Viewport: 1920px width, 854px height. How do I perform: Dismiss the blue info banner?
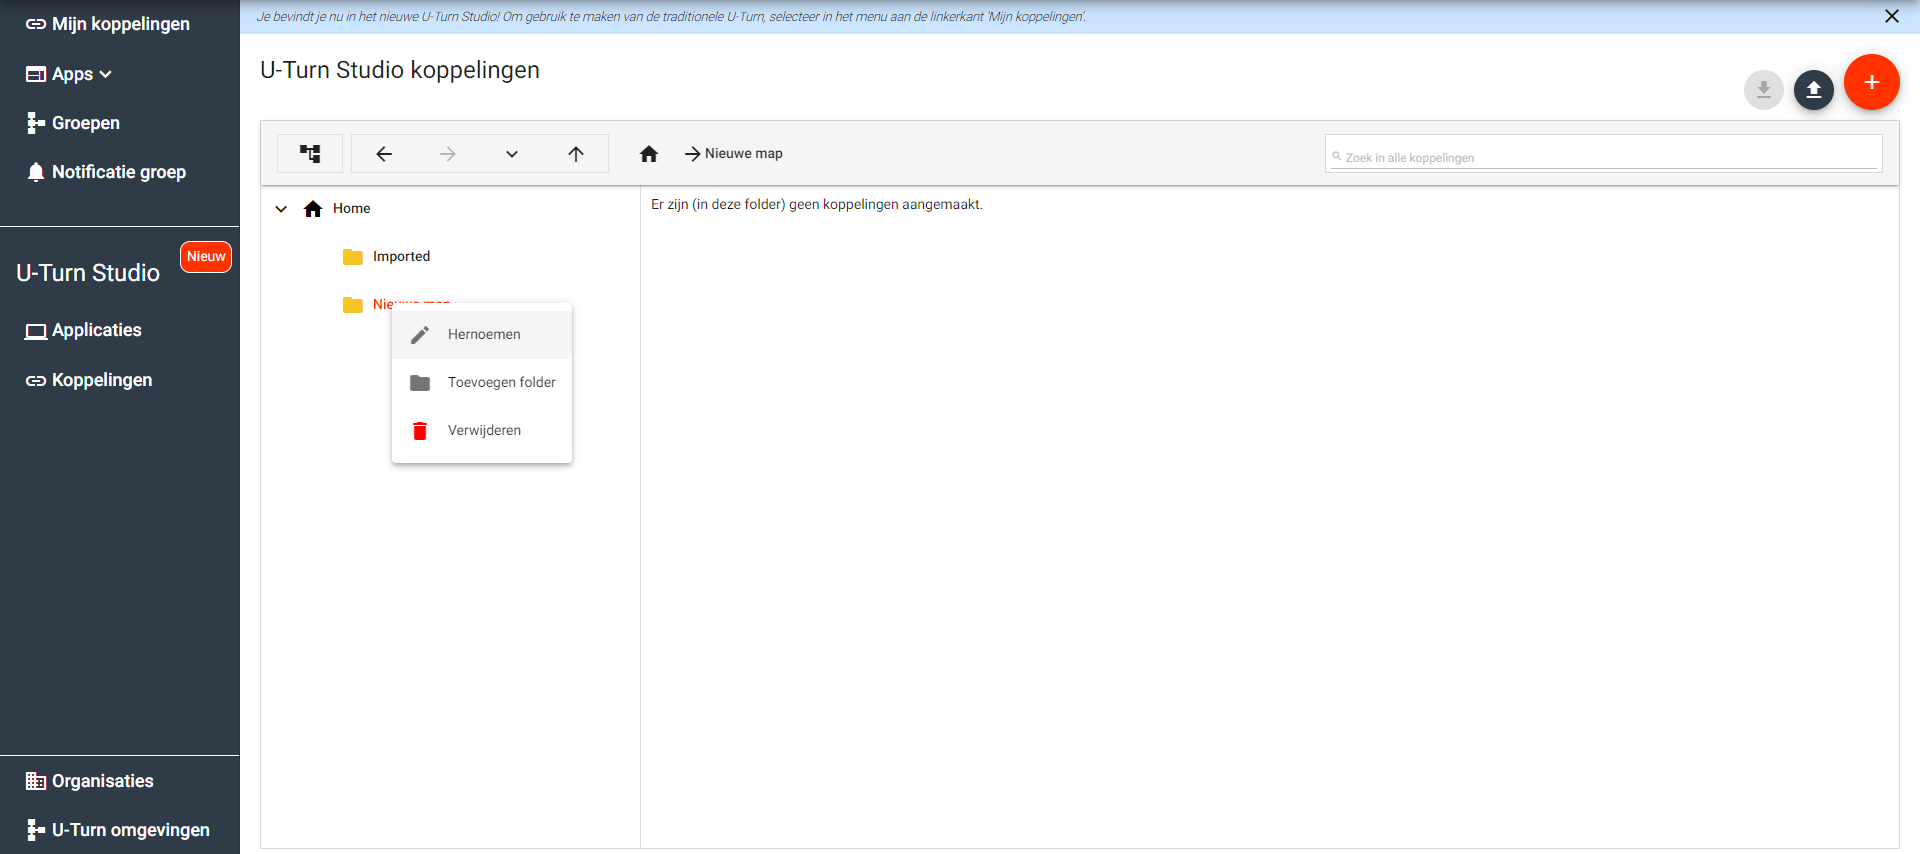[x=1891, y=16]
